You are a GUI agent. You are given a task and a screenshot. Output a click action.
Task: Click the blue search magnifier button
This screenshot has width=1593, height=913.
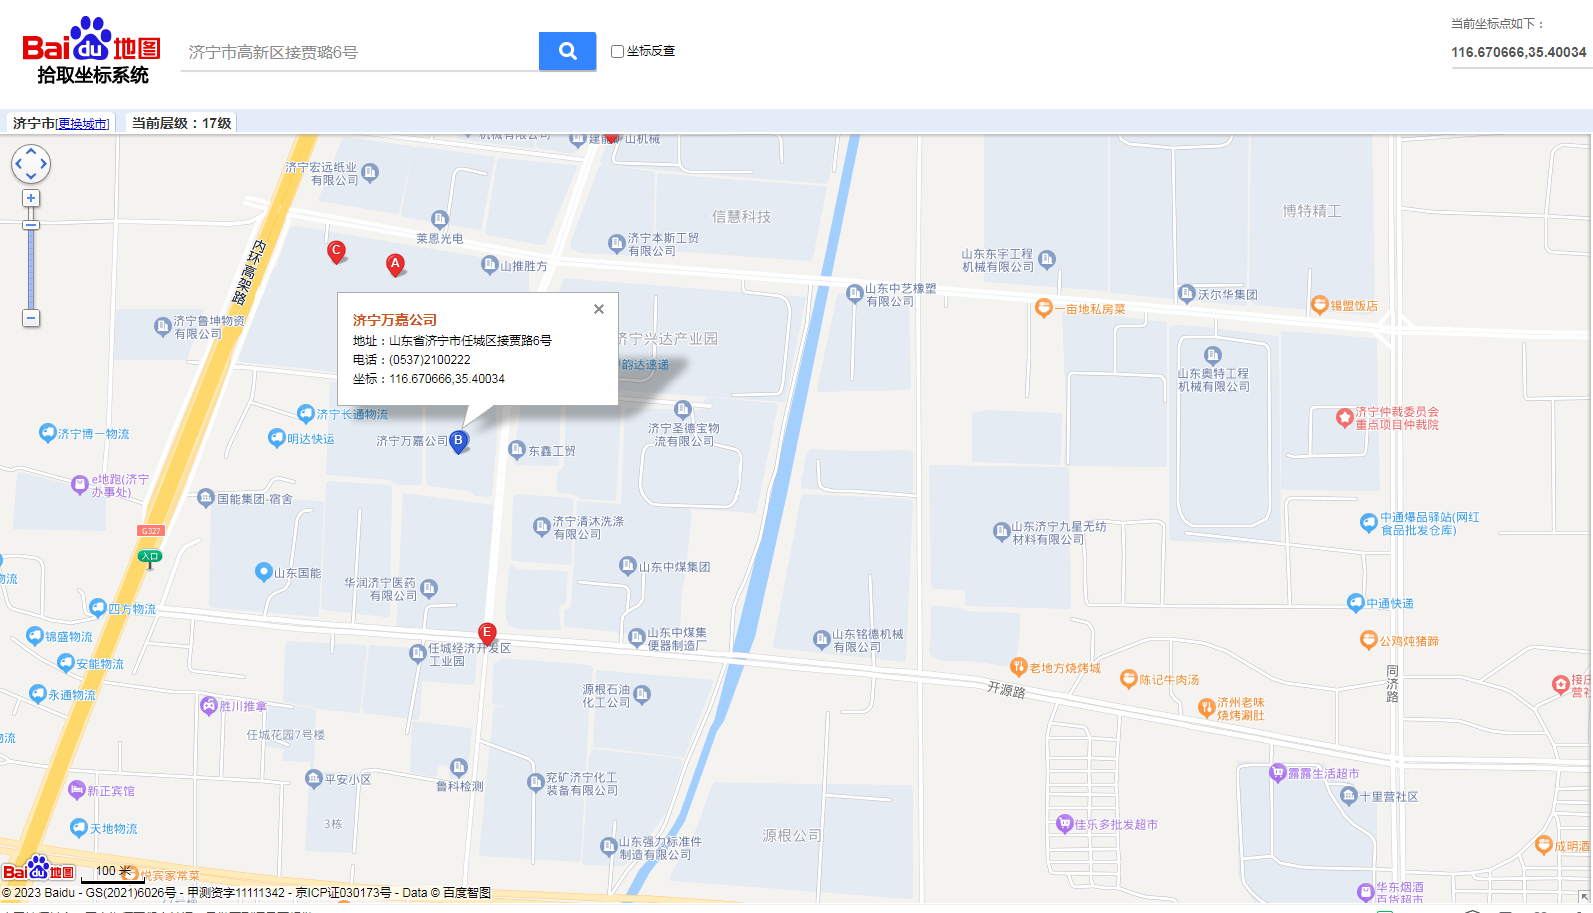coord(567,51)
